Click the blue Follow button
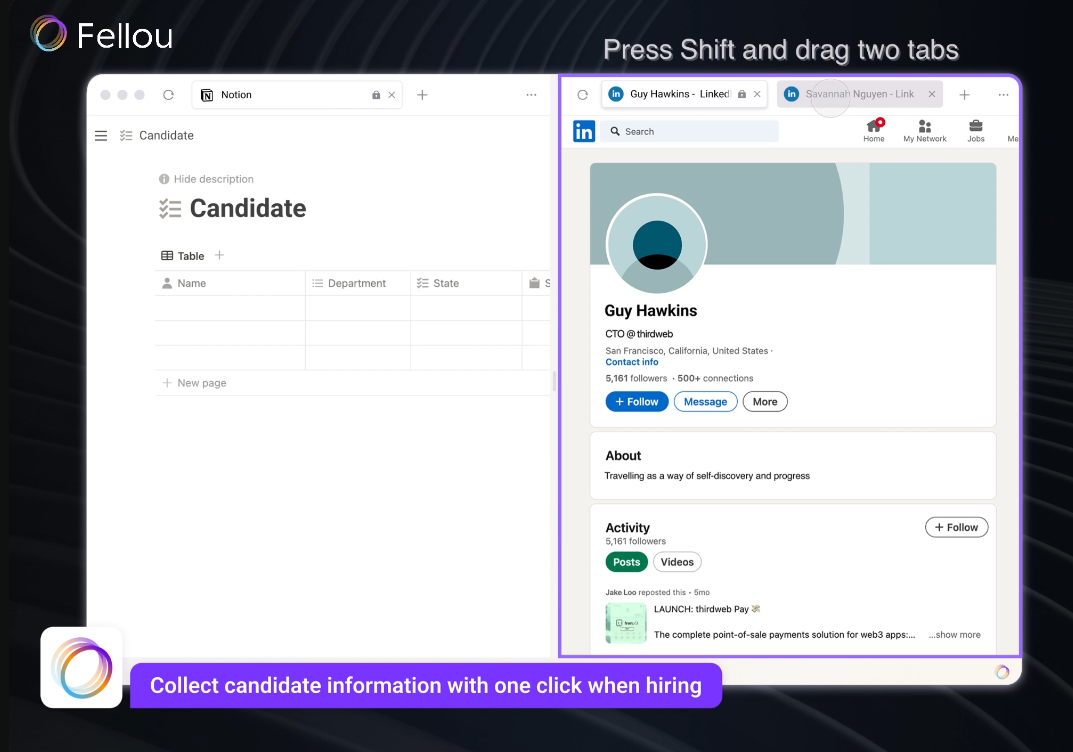 pyautogui.click(x=637, y=402)
